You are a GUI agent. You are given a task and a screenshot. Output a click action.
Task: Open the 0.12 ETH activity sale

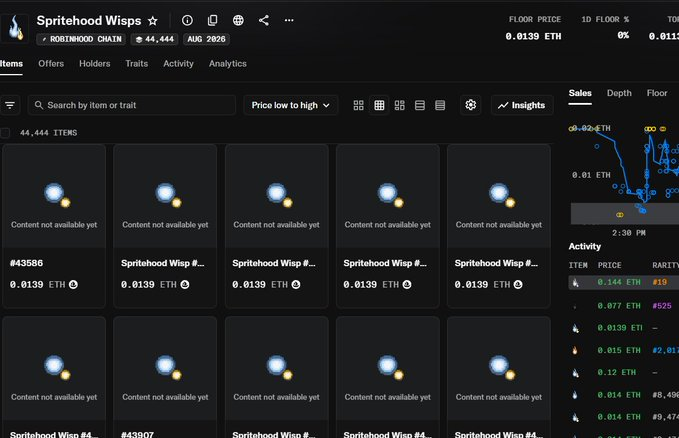[624, 372]
